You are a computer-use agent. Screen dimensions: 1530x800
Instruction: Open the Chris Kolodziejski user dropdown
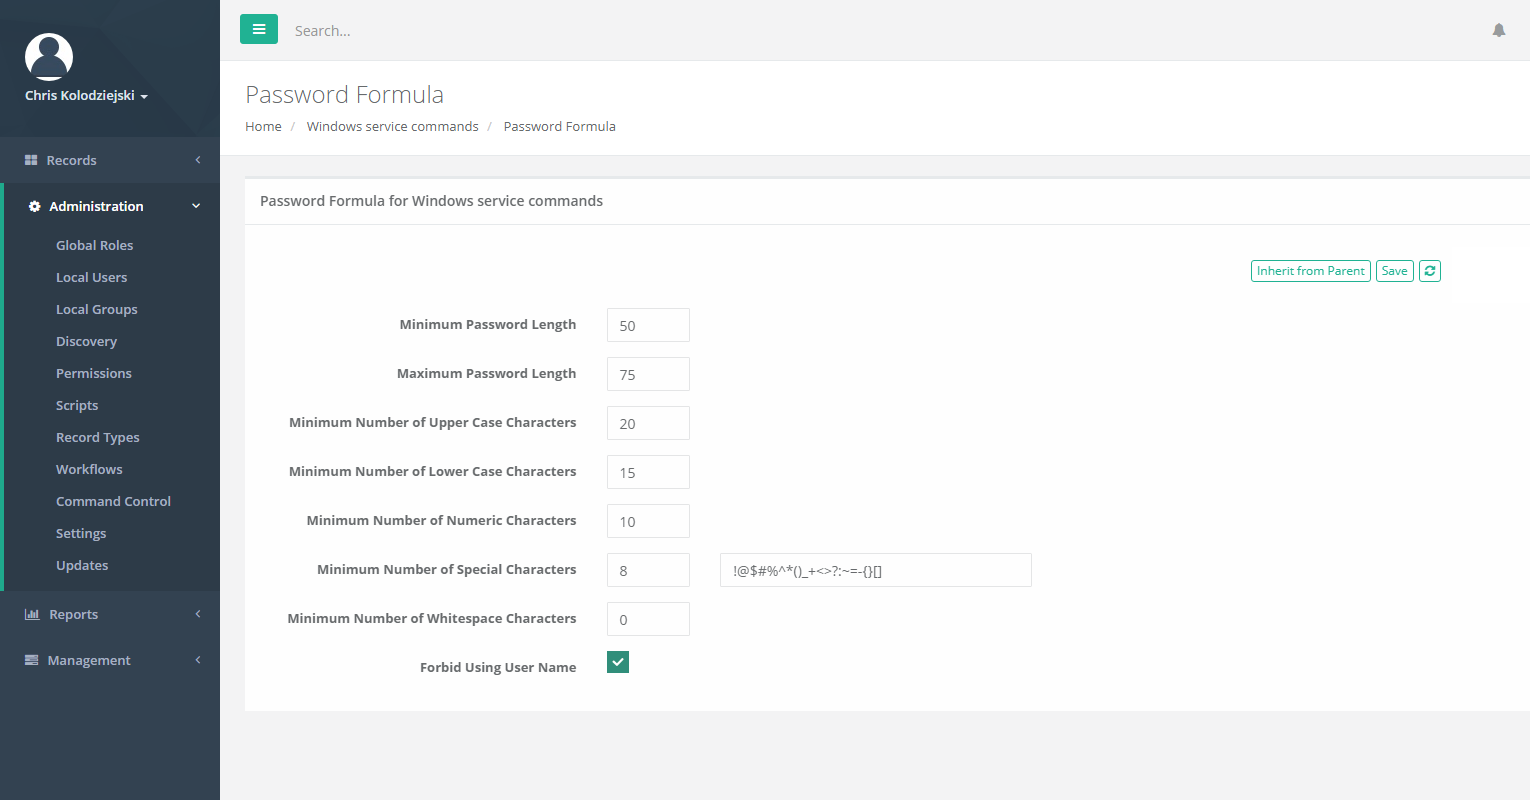(x=86, y=96)
